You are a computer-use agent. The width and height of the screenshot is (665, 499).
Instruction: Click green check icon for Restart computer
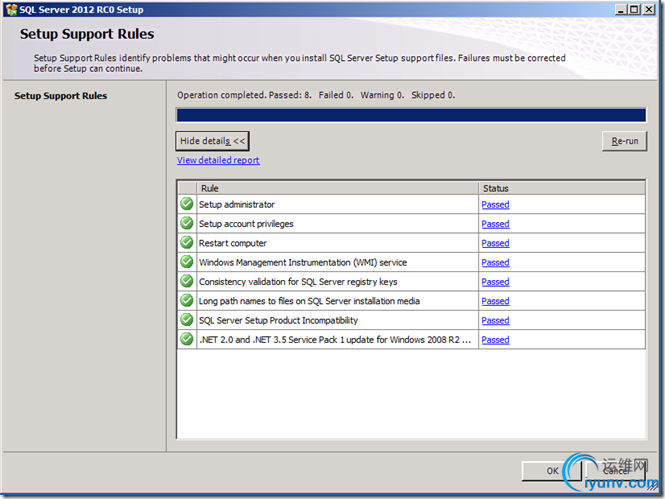187,243
